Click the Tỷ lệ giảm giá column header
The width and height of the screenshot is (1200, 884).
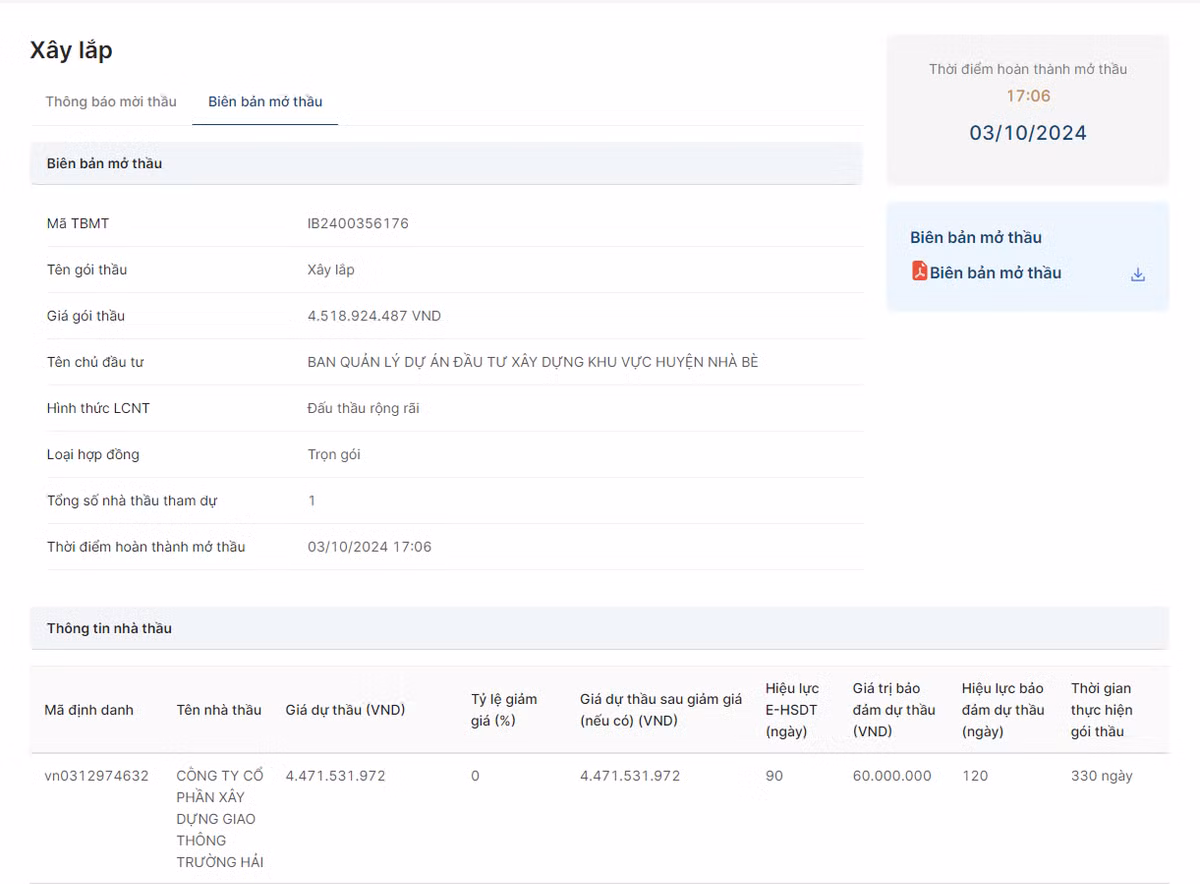point(504,710)
